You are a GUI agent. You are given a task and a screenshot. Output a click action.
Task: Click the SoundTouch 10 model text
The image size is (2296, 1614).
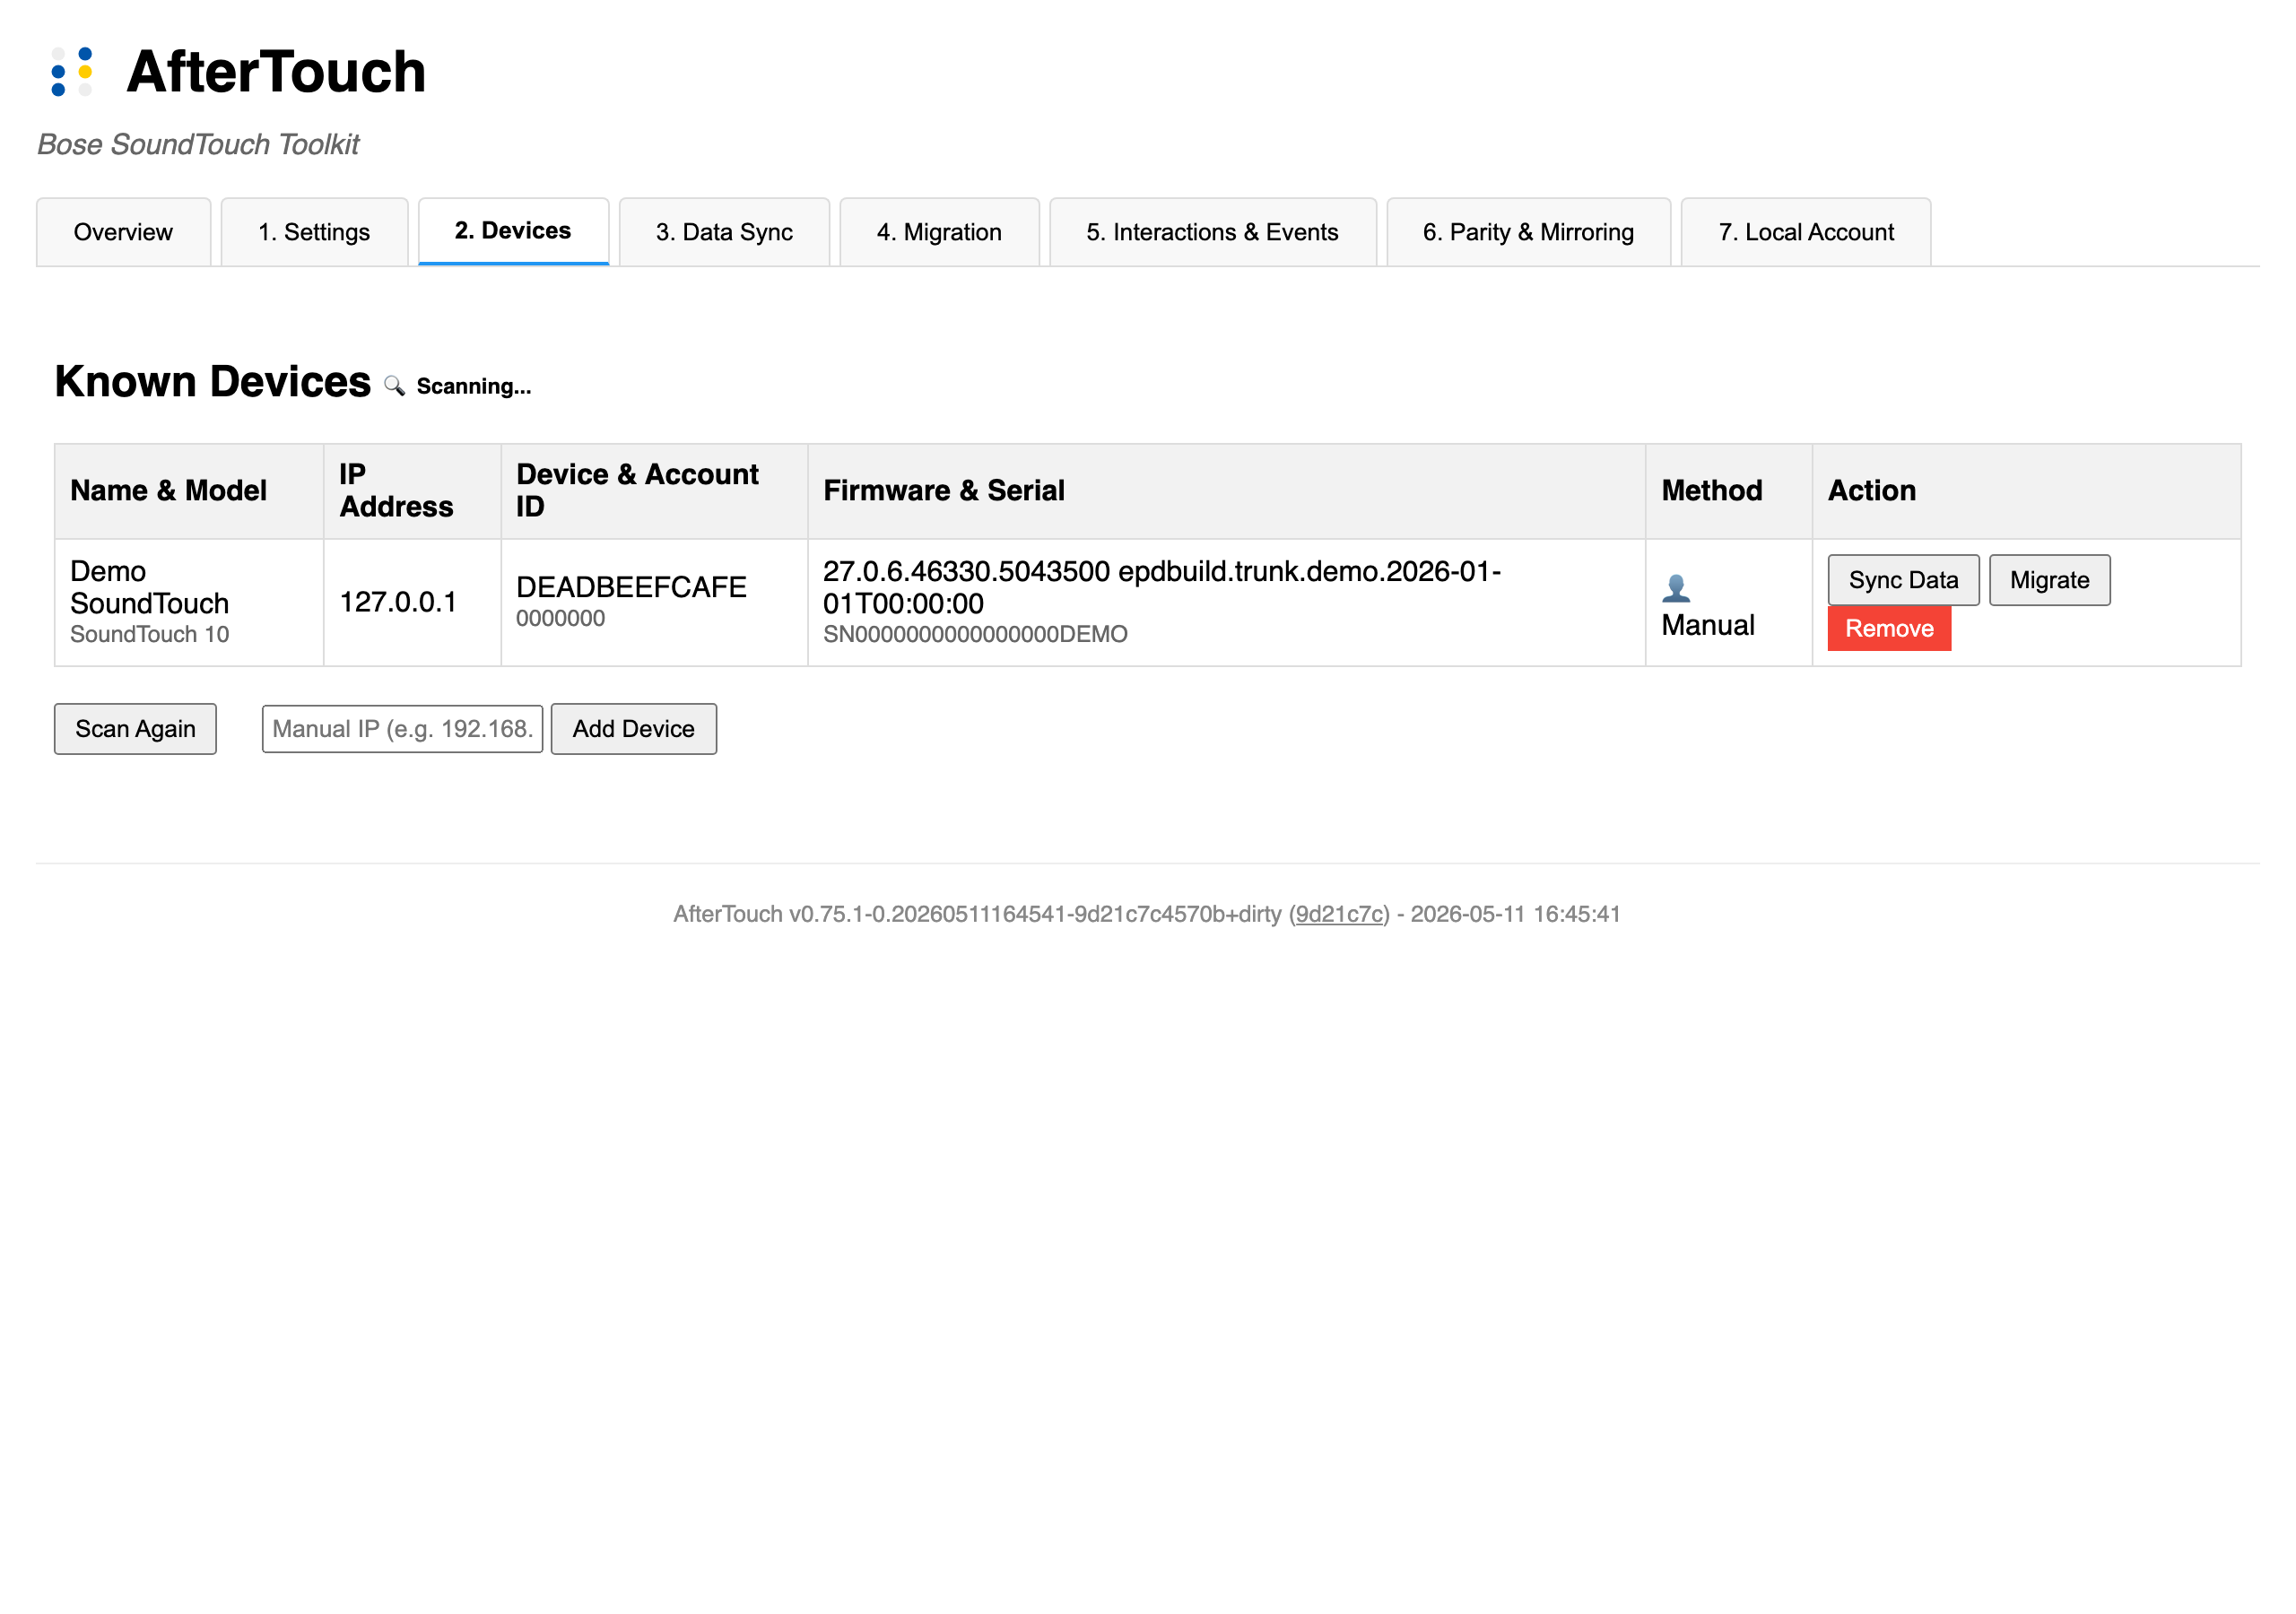149,634
